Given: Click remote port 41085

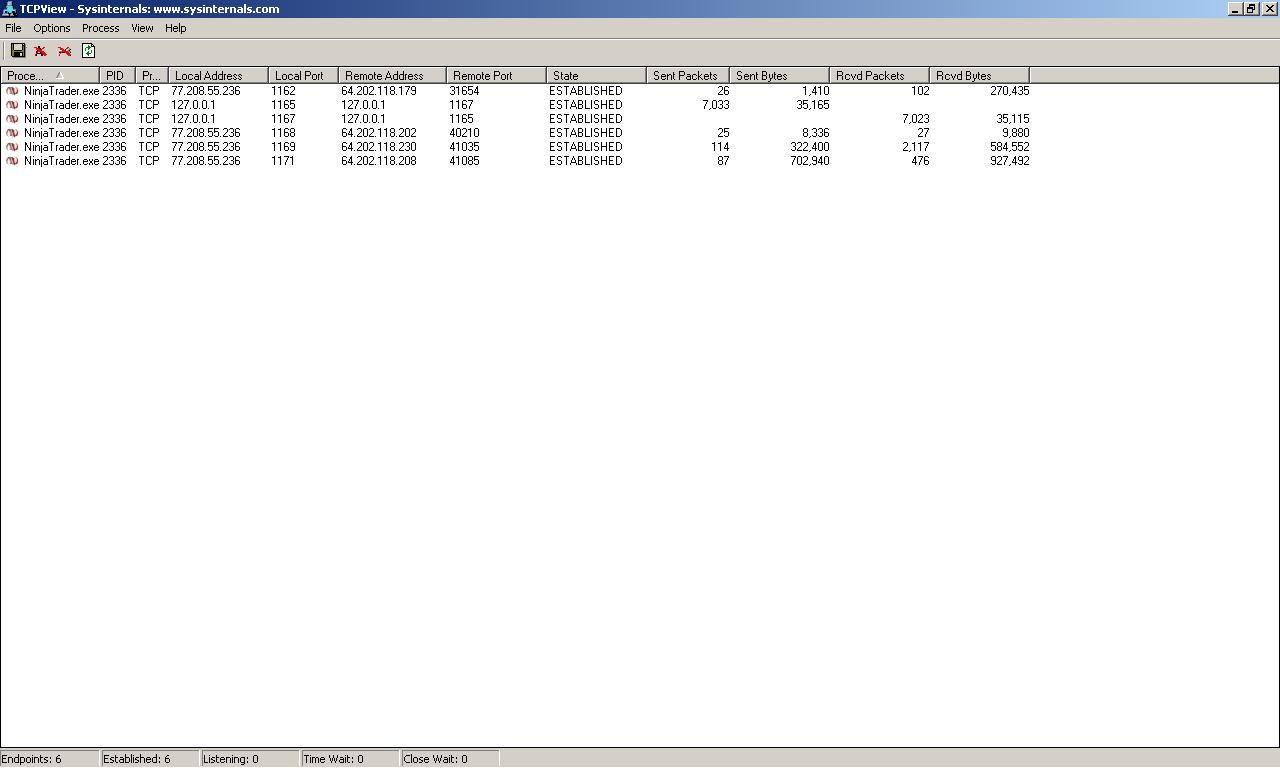Looking at the screenshot, I should point(465,161).
